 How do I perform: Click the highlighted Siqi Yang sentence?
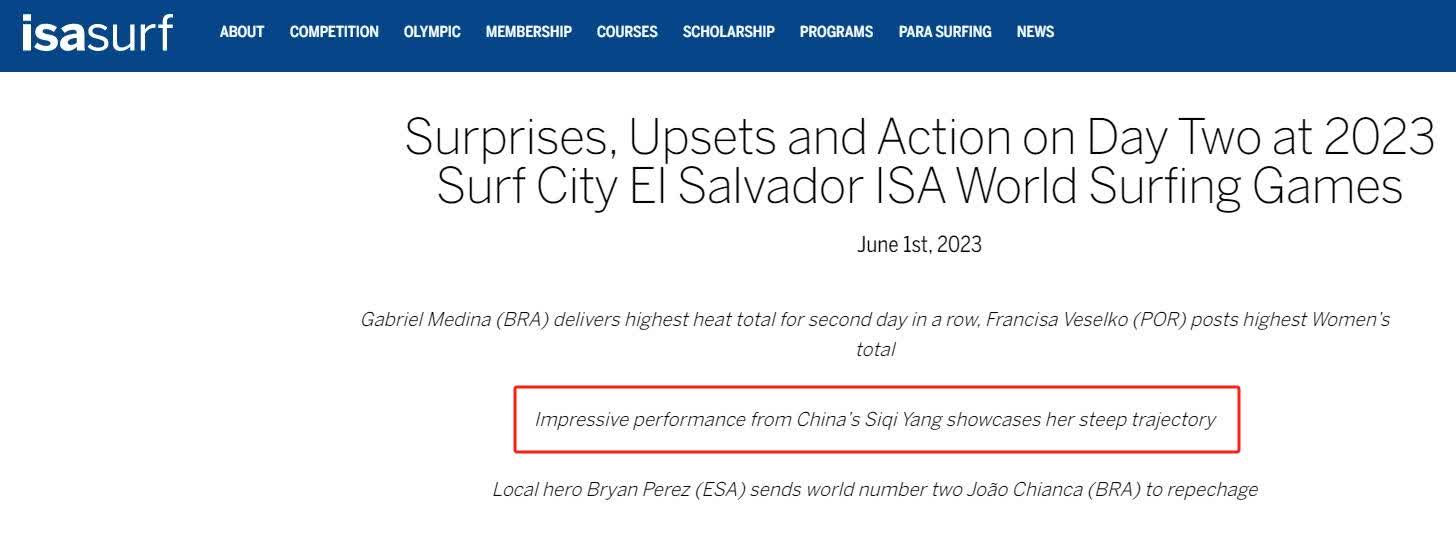(875, 419)
